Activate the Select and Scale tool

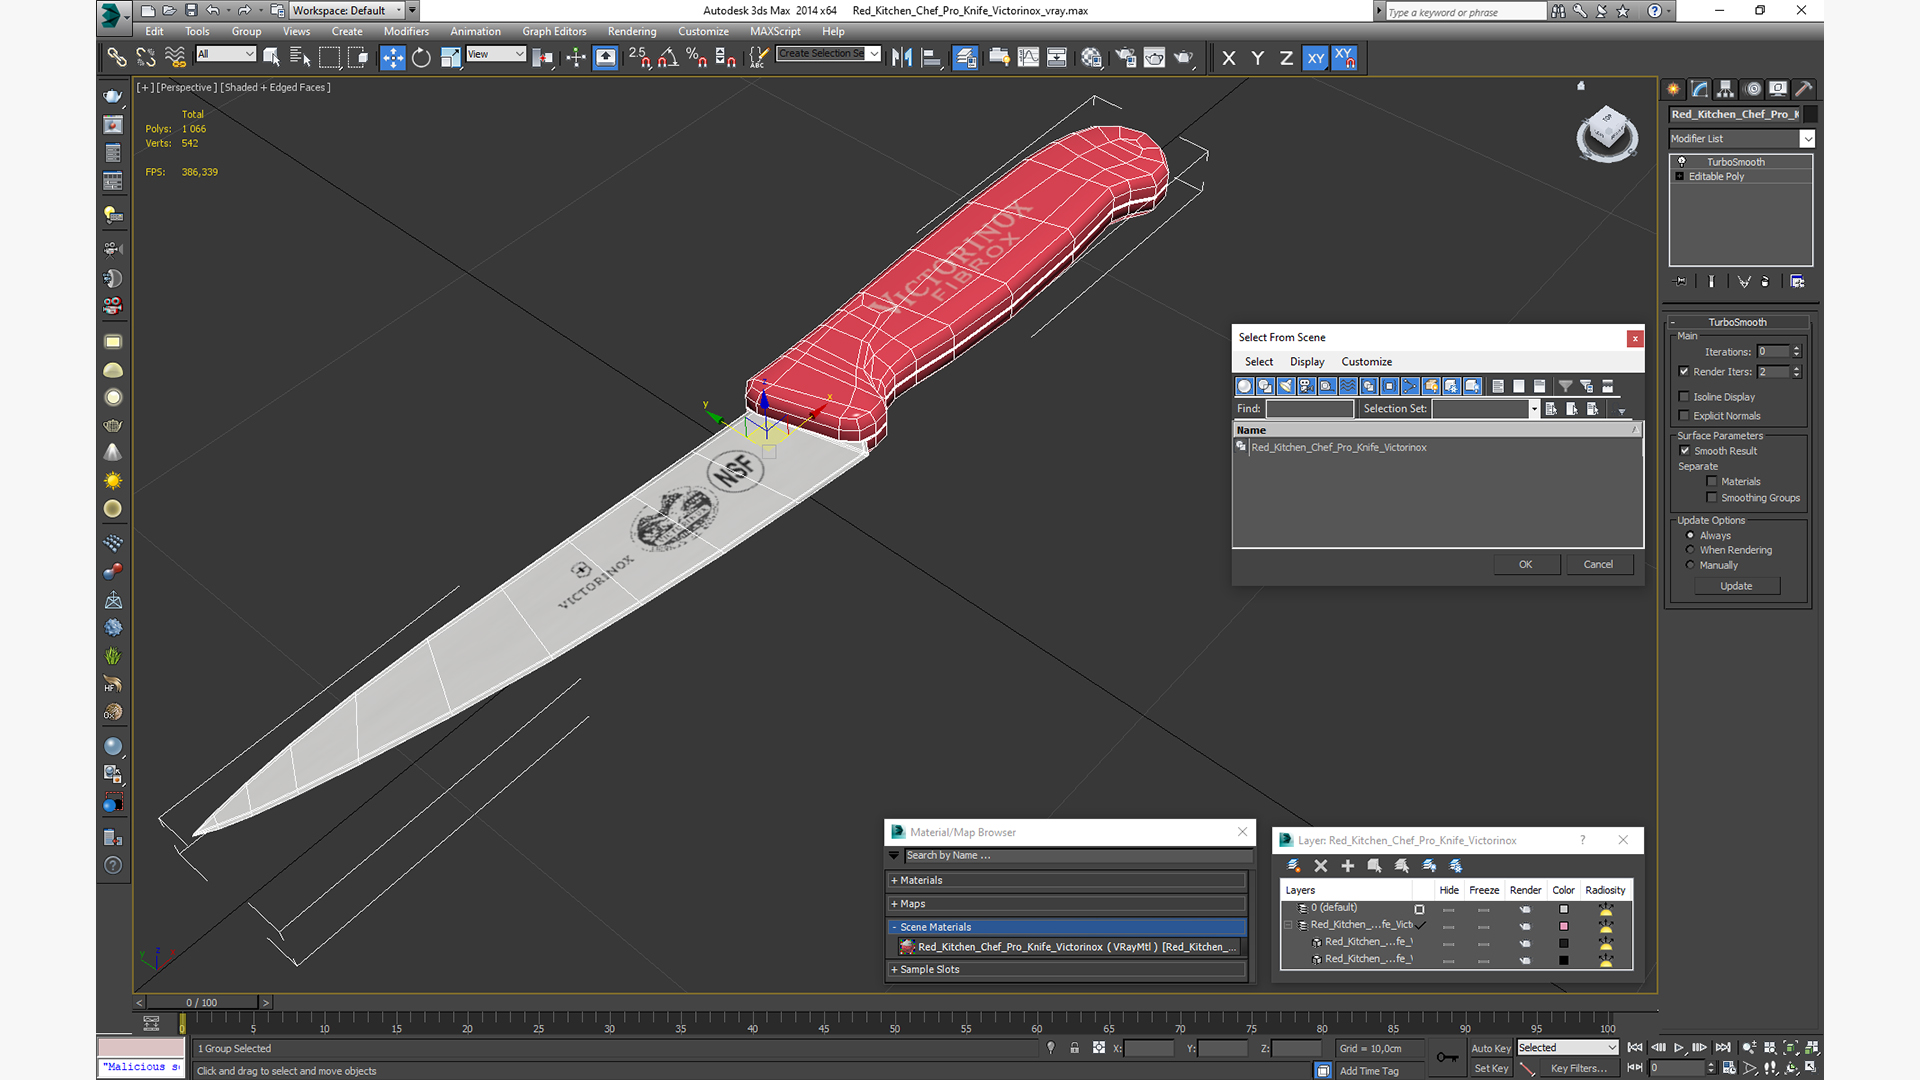(x=450, y=58)
